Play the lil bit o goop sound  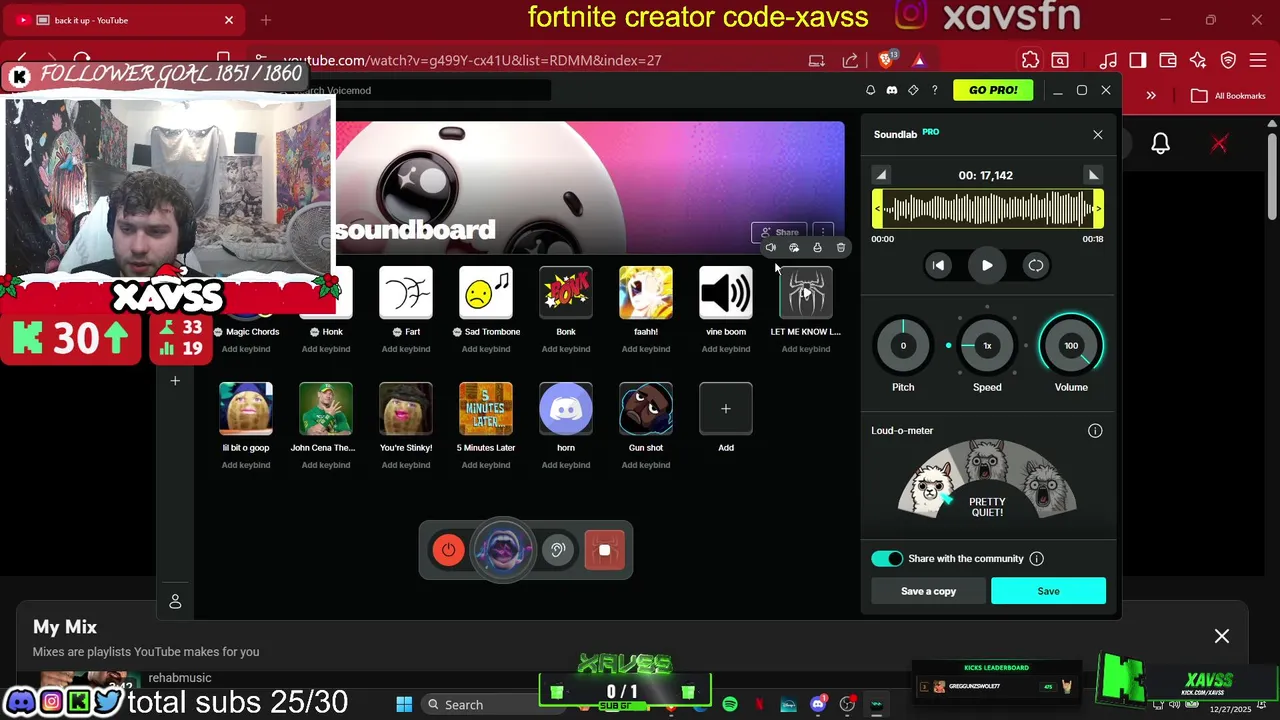point(246,409)
